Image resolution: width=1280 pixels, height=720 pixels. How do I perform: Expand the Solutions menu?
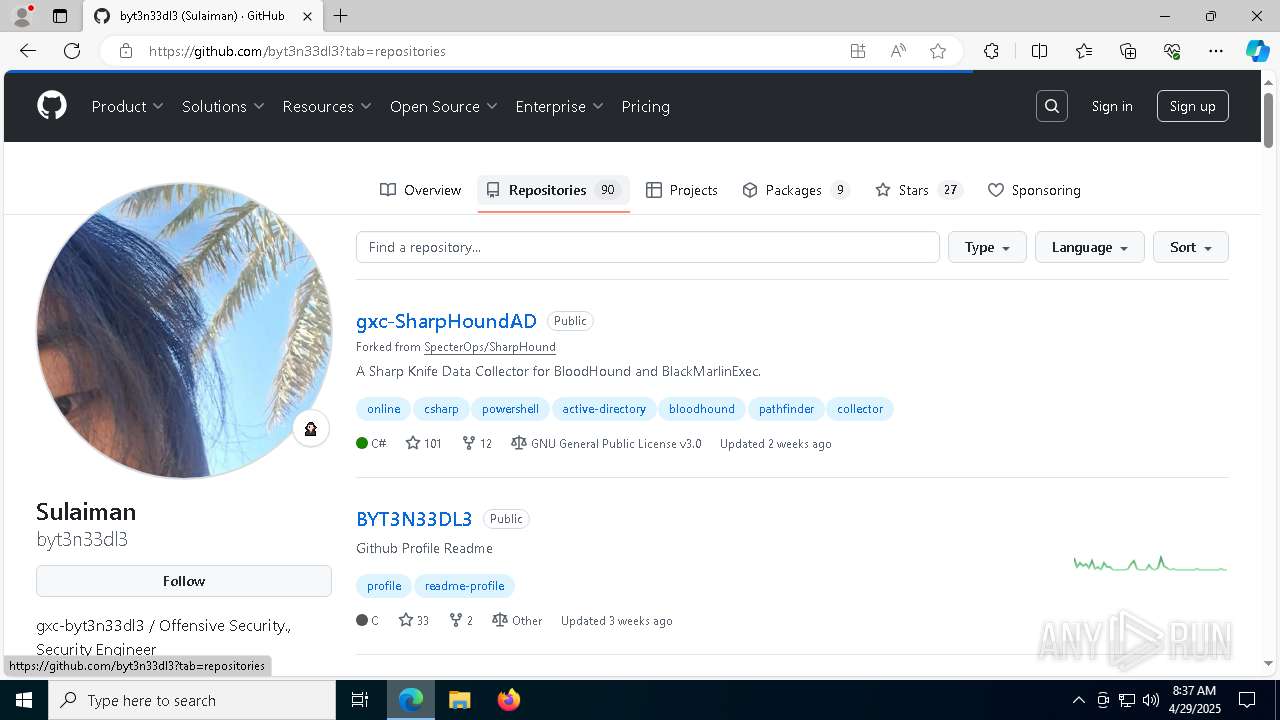click(223, 106)
